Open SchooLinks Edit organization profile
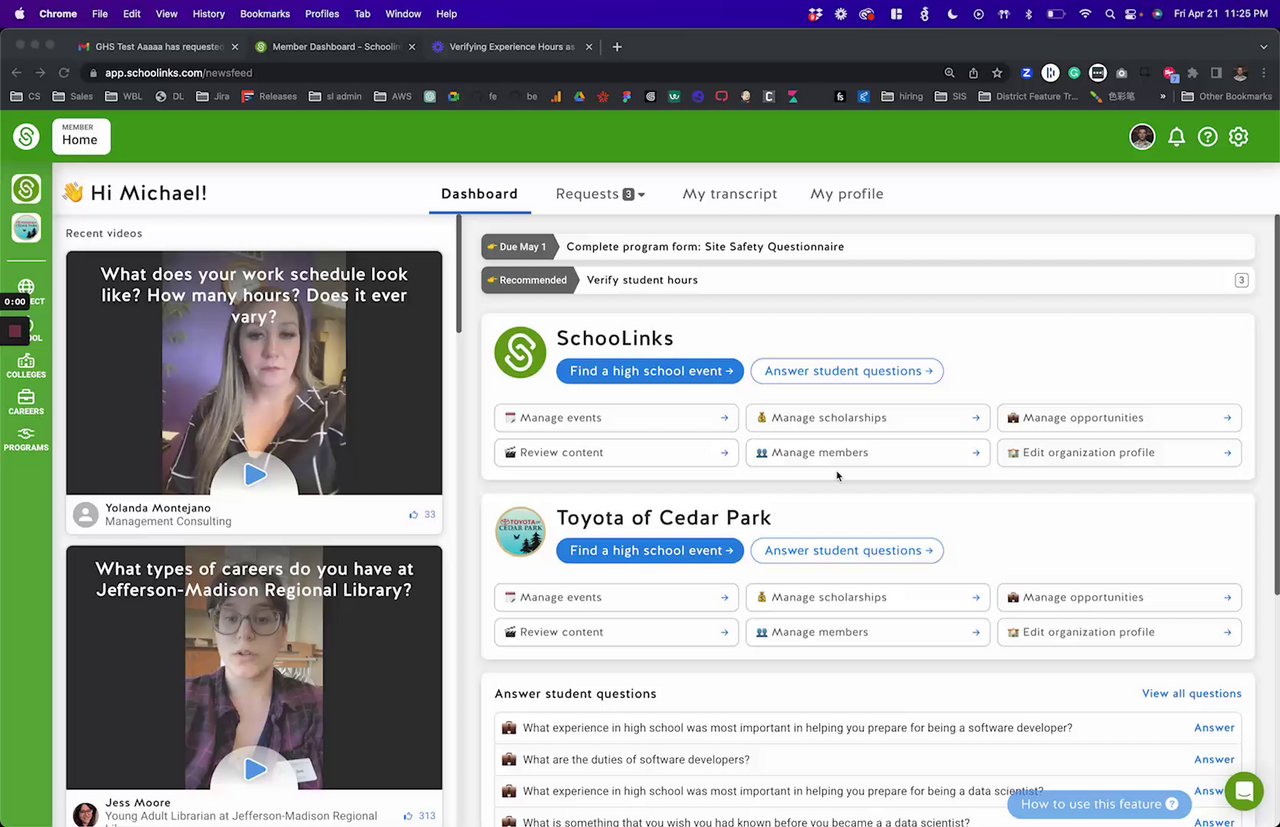The width and height of the screenshot is (1280, 827). point(1119,453)
